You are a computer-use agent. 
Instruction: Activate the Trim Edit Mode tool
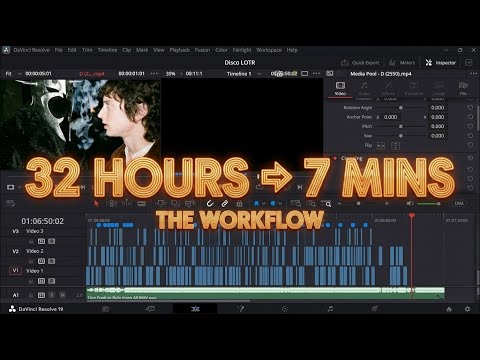(112, 203)
